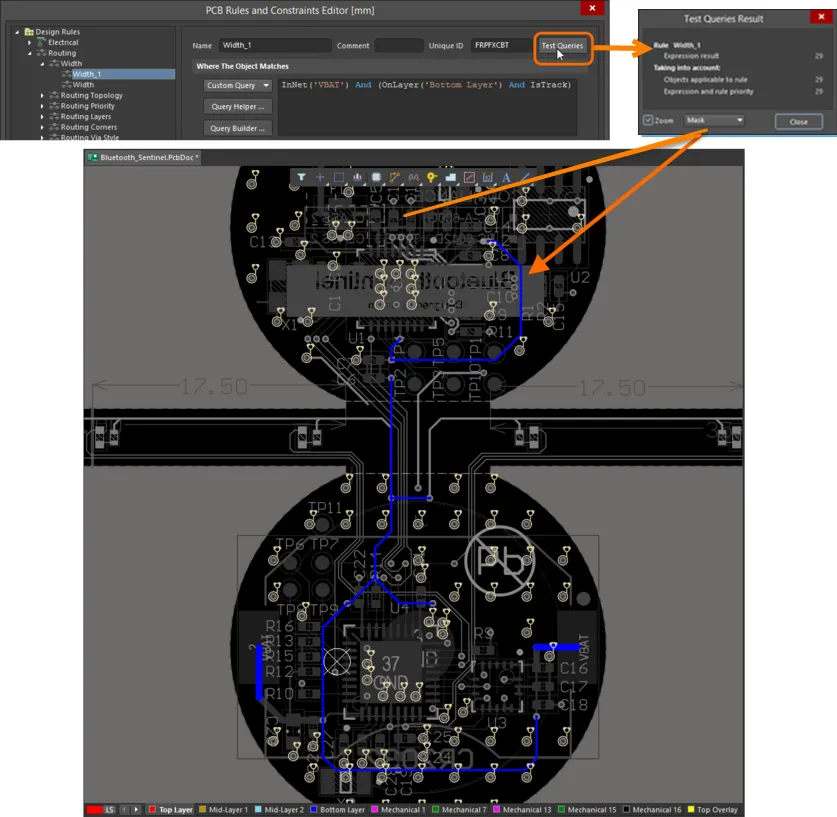Click the Top Layer red color swatch

coord(152,810)
